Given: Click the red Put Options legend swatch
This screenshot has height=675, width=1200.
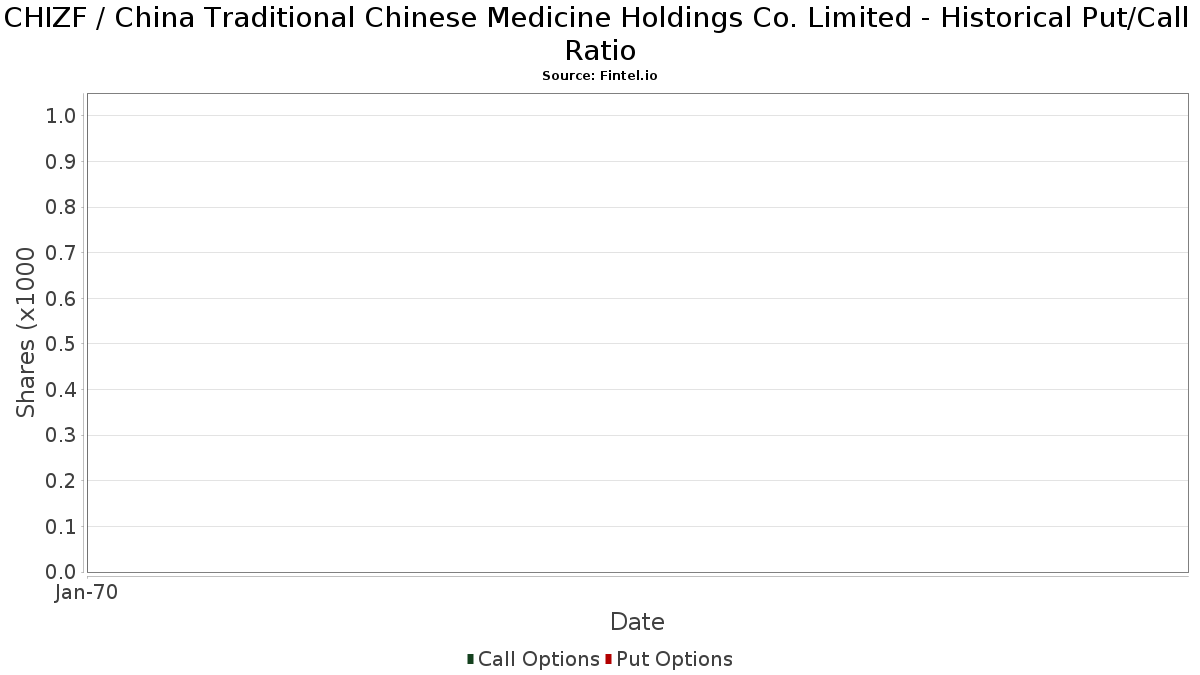Looking at the screenshot, I should (x=608, y=659).
